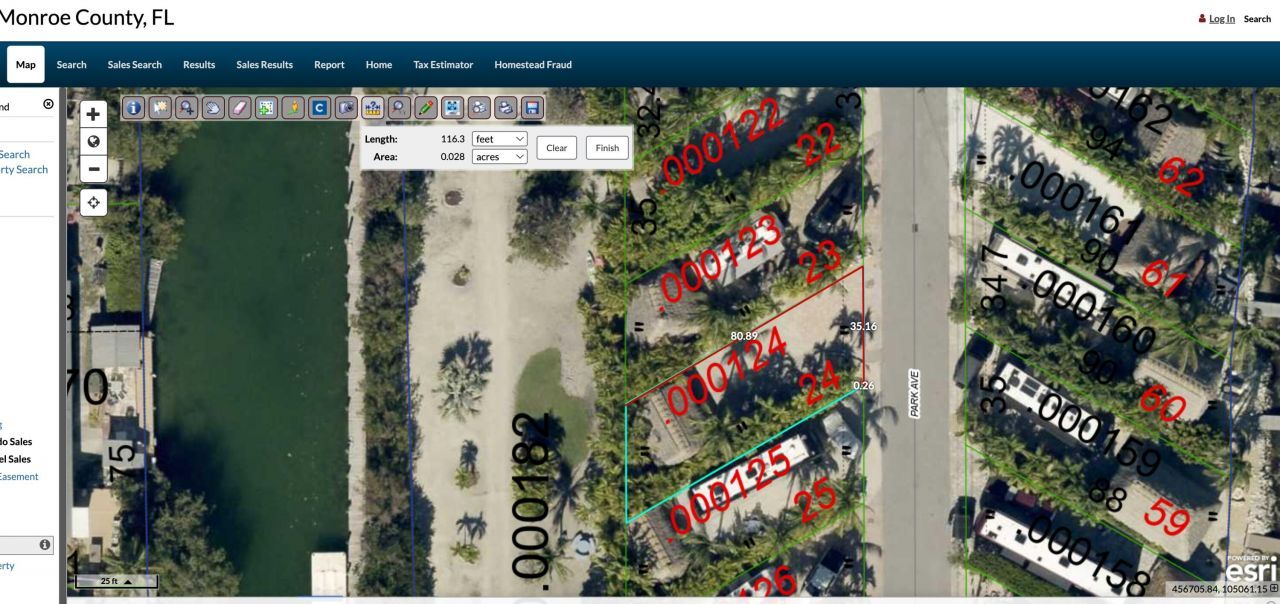Click the globe full-extent control
This screenshot has width=1280, height=604.
pyautogui.click(x=93, y=141)
